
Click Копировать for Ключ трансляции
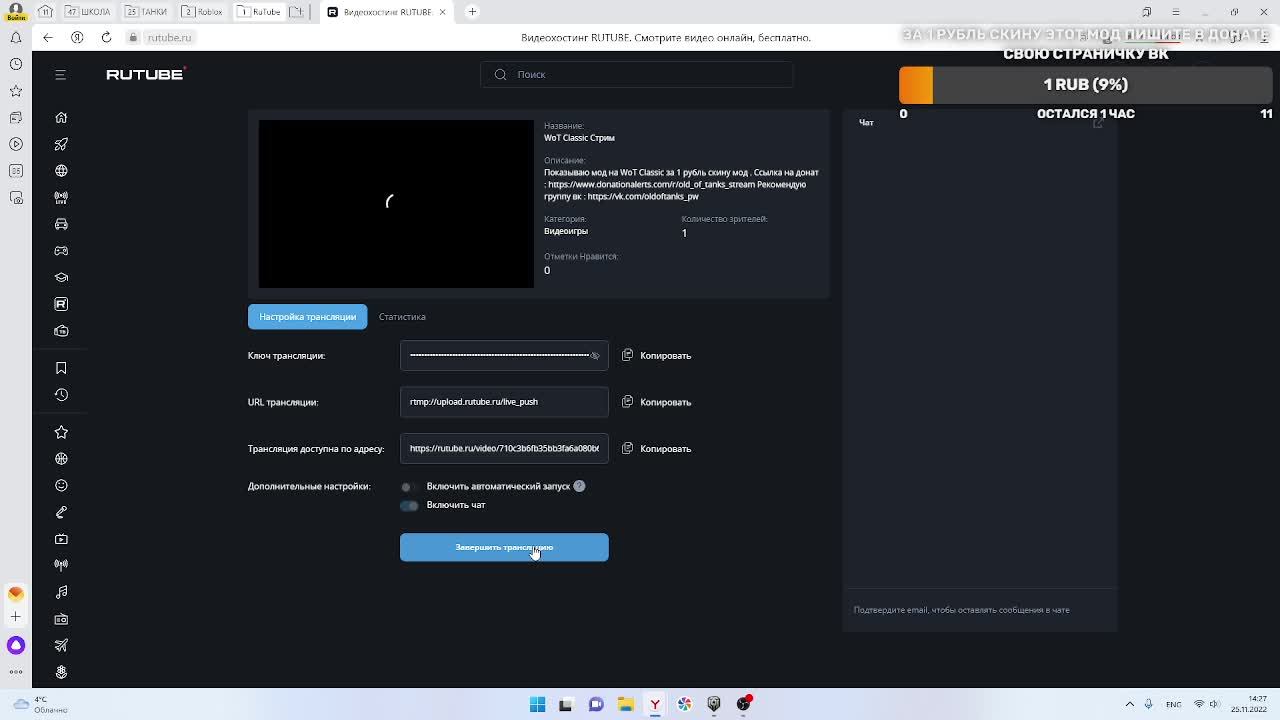[x=665, y=356]
